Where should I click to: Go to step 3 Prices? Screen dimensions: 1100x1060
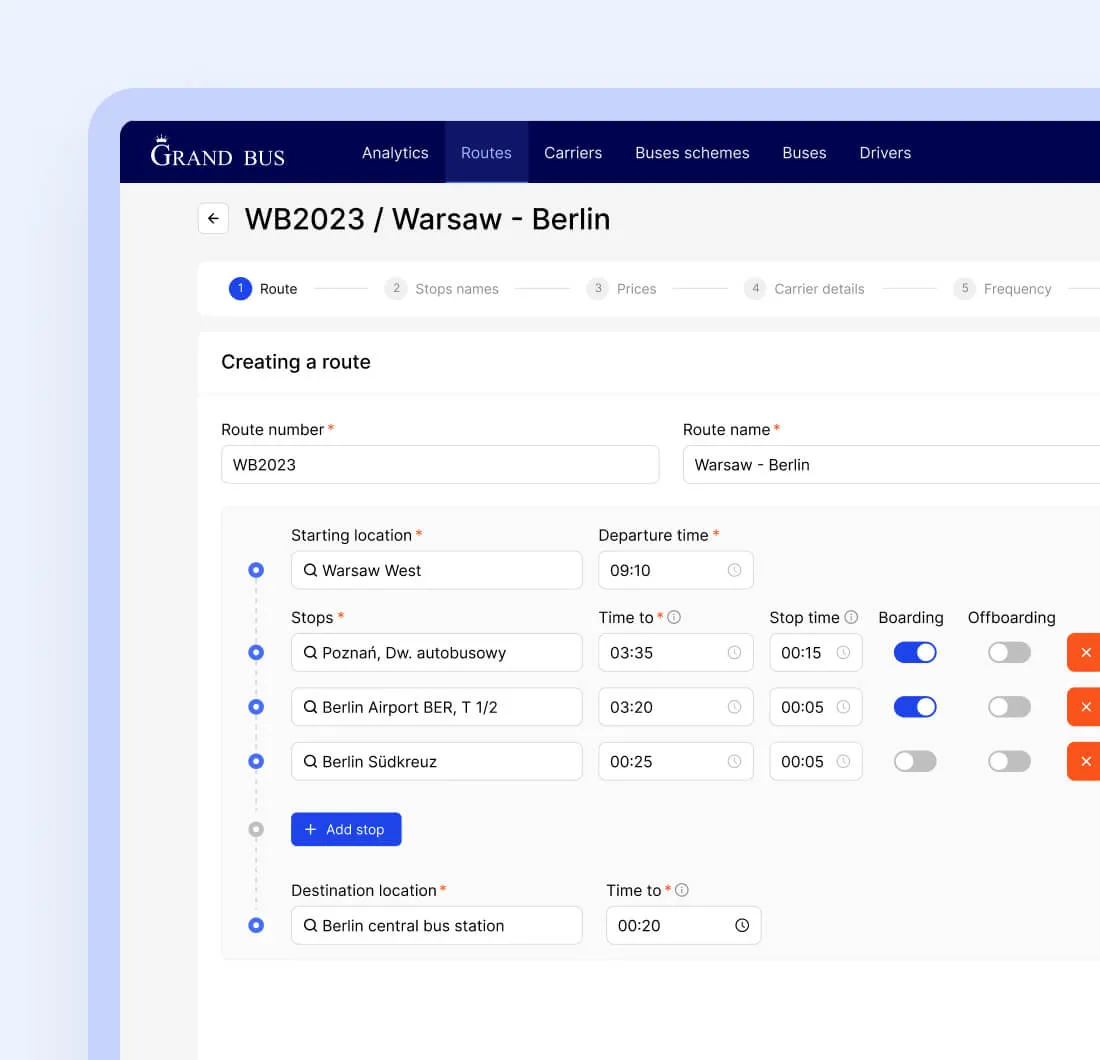coord(622,288)
